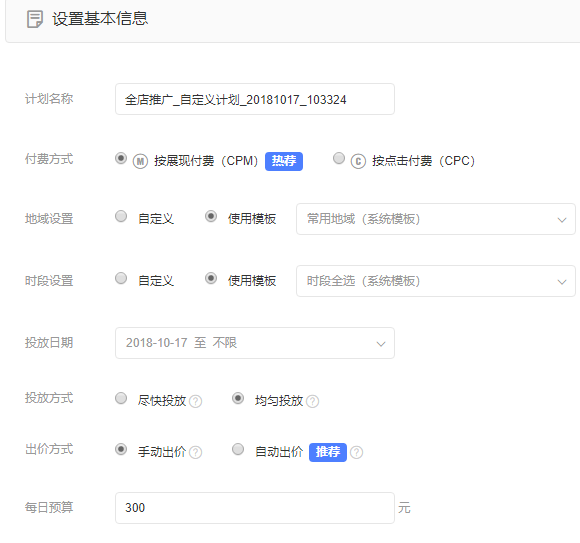
Task: Select 自定义 radio for 时段设置
Action: (x=121, y=278)
